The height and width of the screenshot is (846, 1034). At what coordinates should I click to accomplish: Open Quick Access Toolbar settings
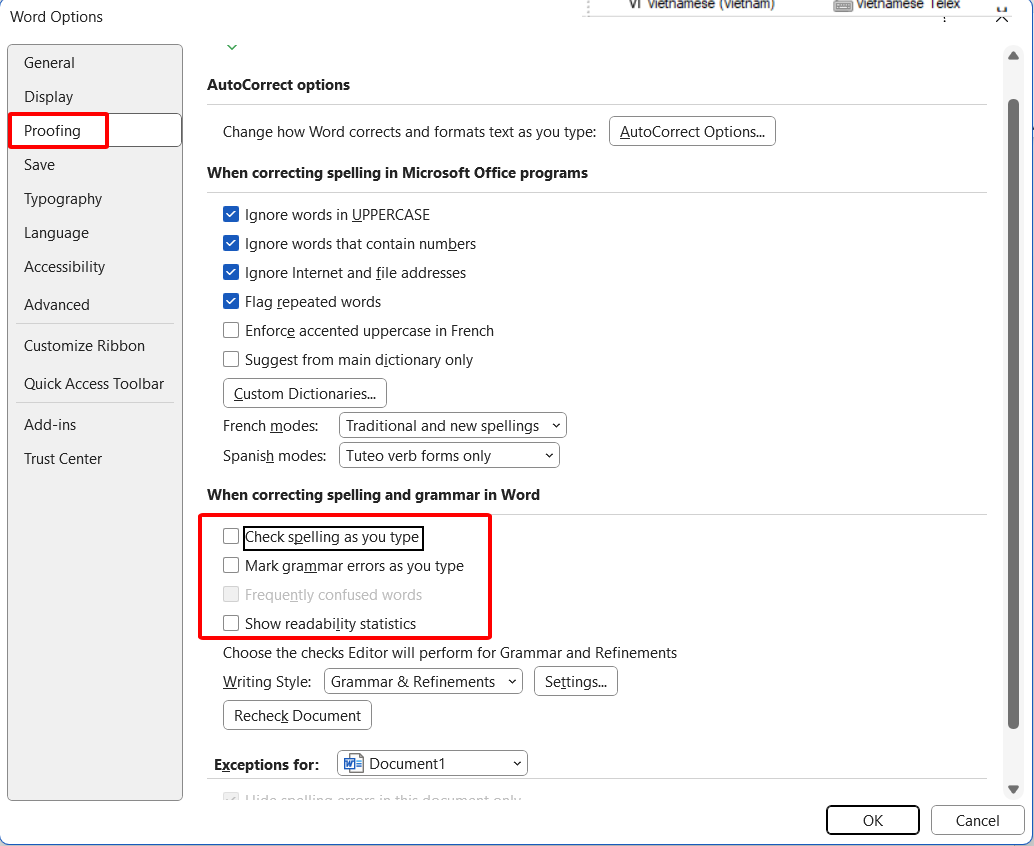[94, 384]
